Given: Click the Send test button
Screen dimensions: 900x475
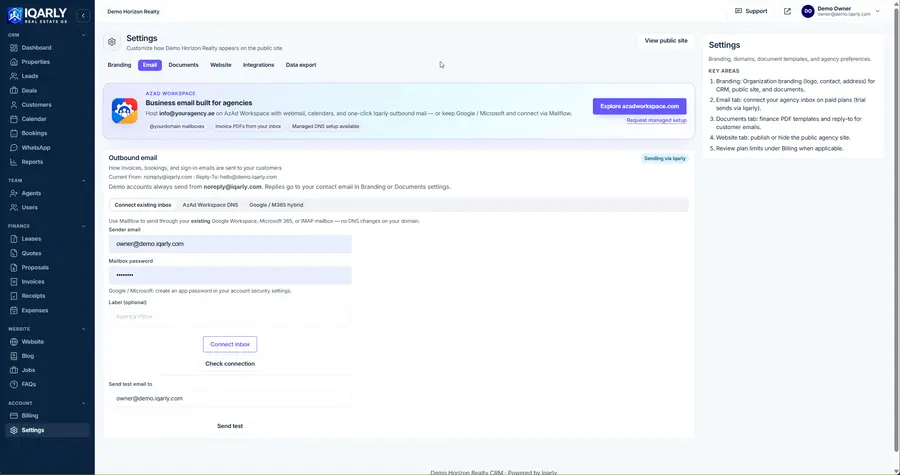Looking at the screenshot, I should pos(230,426).
